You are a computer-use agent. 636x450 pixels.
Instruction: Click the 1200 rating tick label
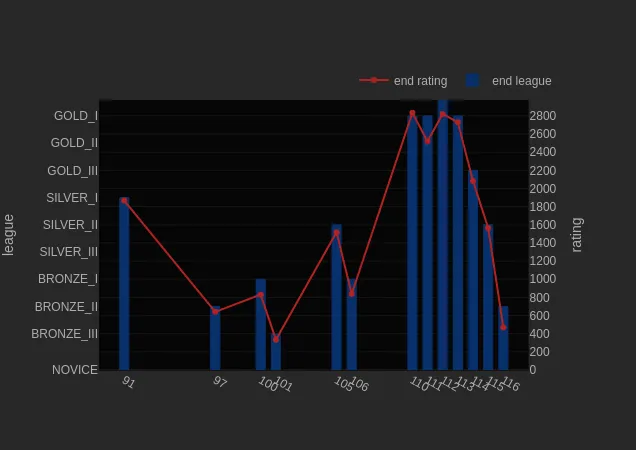pyautogui.click(x=543, y=261)
